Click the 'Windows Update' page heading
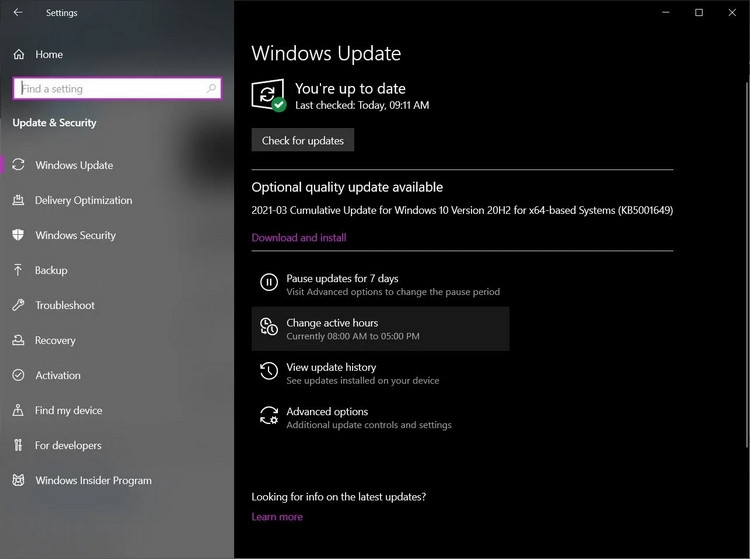The height and width of the screenshot is (559, 750). 326,53
